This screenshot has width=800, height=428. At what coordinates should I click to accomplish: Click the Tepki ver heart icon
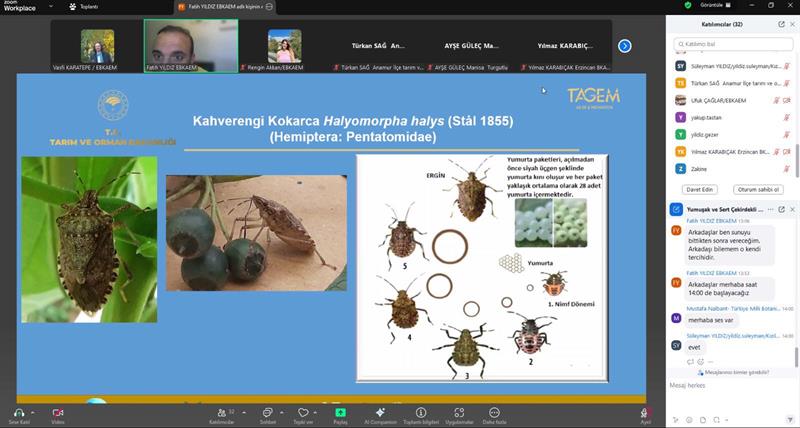tap(303, 411)
